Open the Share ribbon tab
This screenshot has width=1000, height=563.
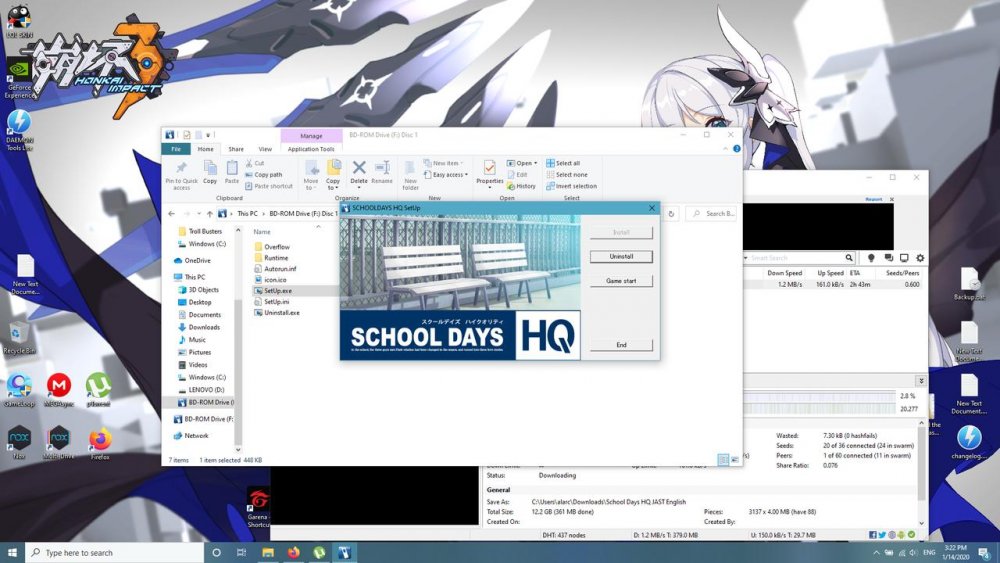(x=236, y=149)
